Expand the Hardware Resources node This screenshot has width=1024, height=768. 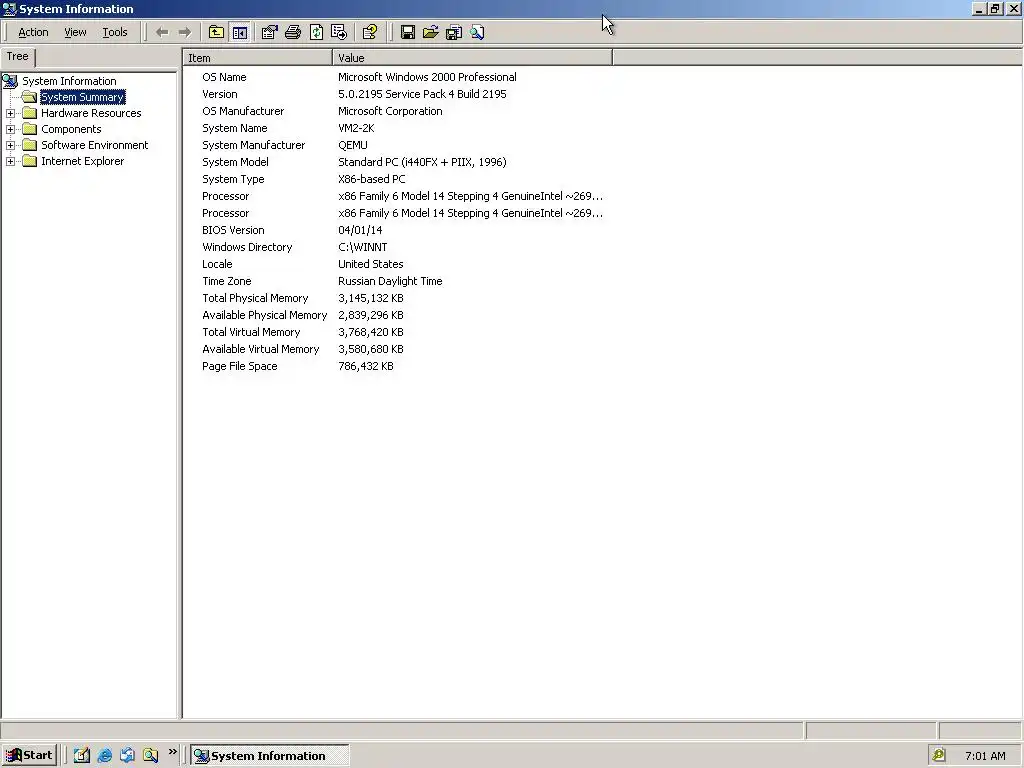coord(10,113)
